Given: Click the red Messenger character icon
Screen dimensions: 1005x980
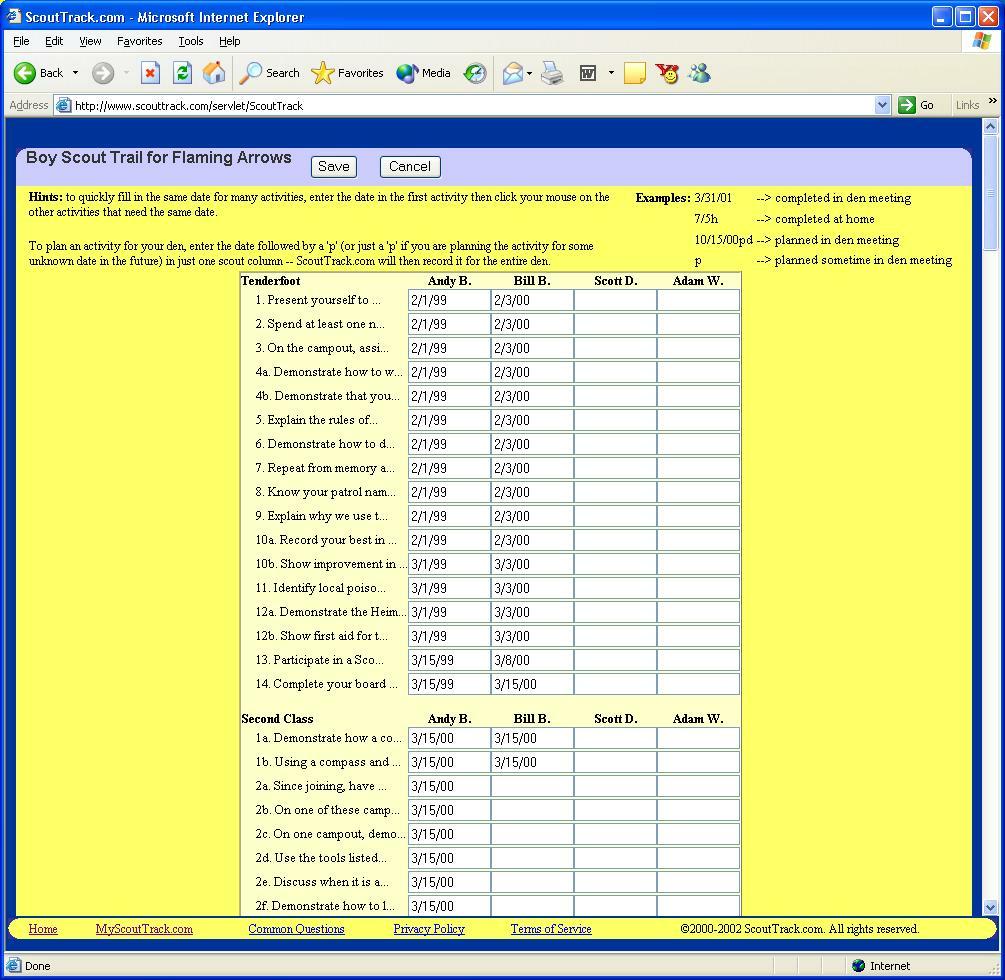Looking at the screenshot, I should [x=667, y=73].
